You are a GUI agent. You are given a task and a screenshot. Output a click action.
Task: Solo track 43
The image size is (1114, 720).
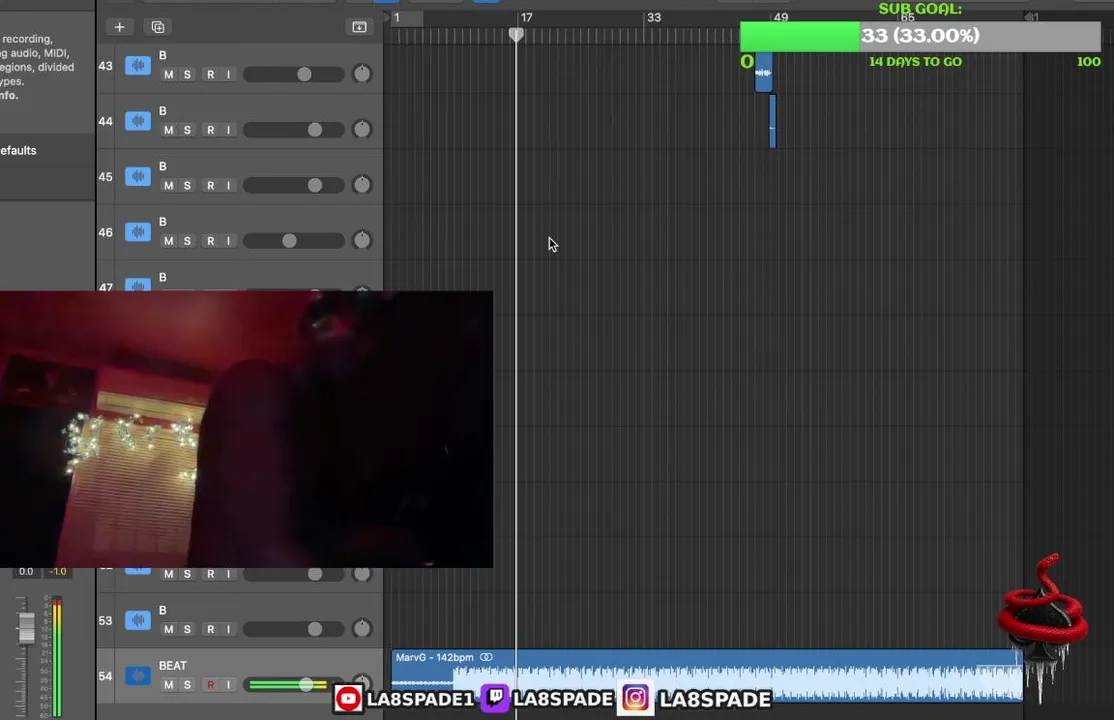[188, 75]
